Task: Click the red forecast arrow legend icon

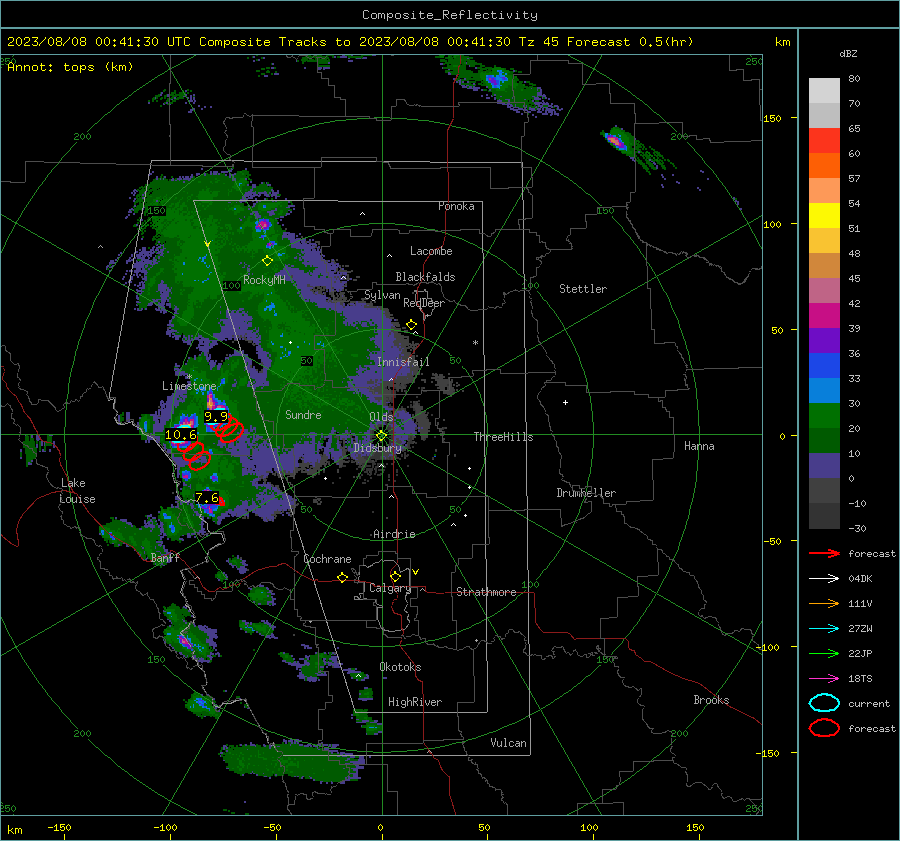Action: (x=824, y=553)
